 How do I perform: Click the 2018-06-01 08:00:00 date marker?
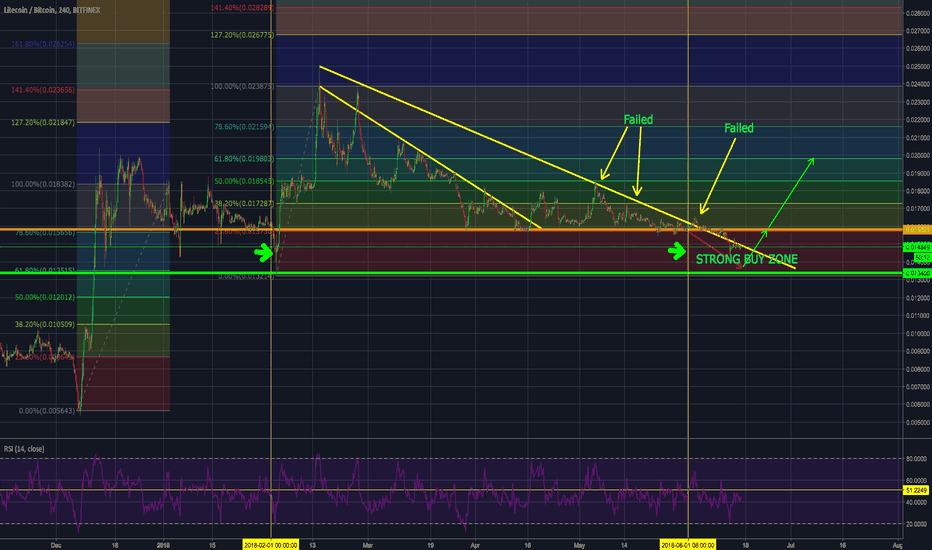tap(688, 545)
